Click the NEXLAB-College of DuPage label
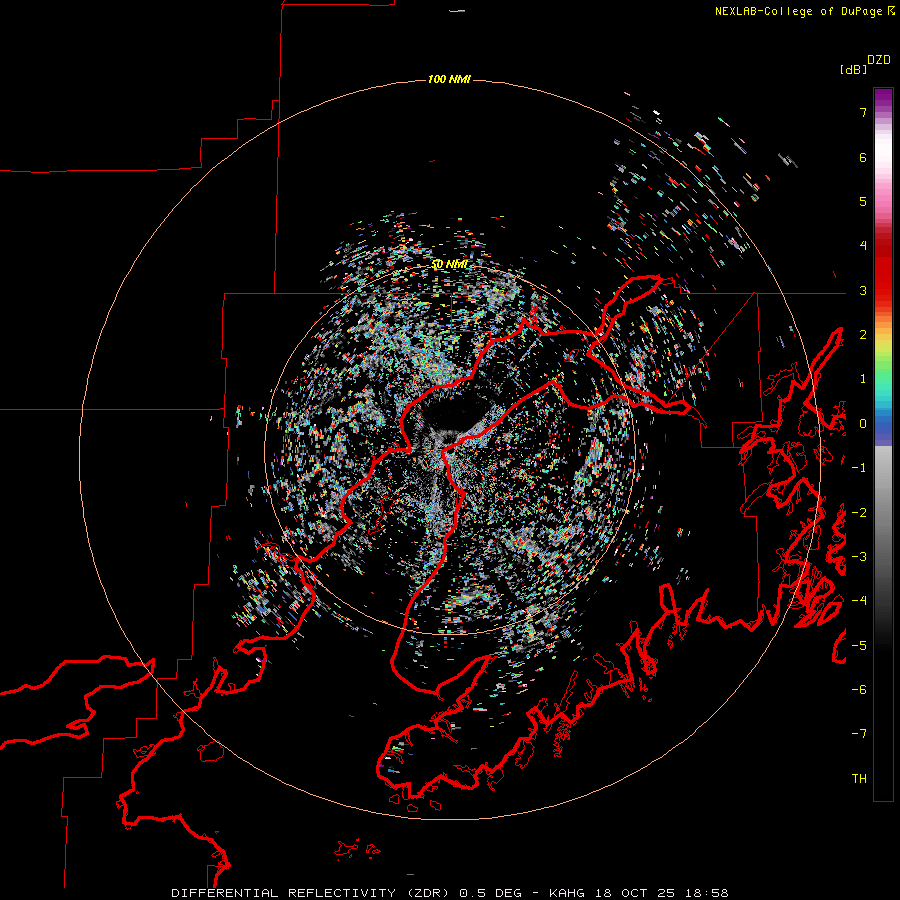The width and height of the screenshot is (900, 900). click(799, 11)
